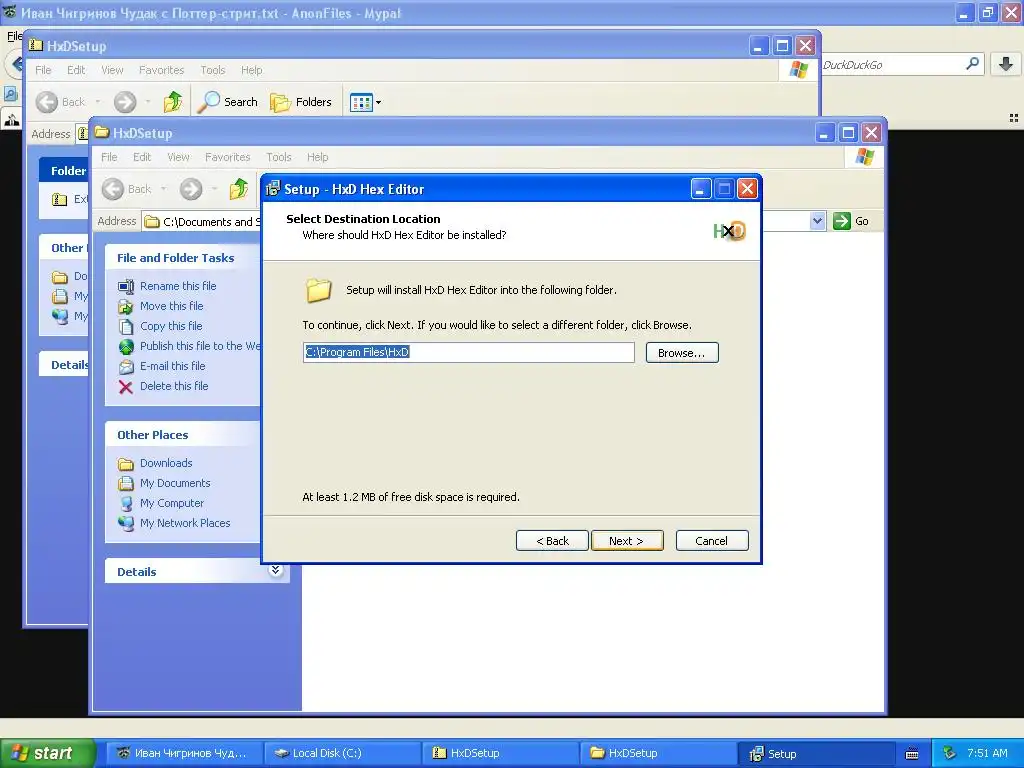Click My Computer icon in Other Places

(126, 504)
